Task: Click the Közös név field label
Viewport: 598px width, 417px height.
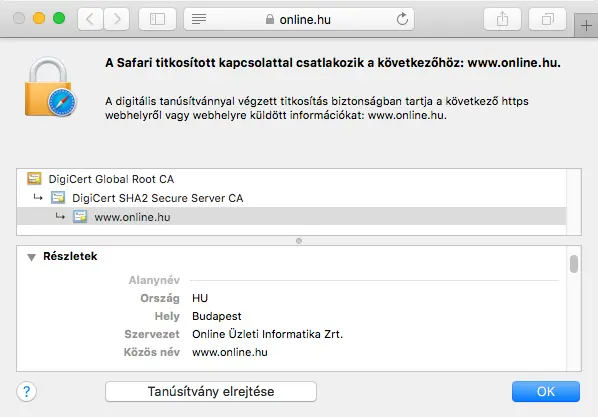Action: [x=151, y=352]
